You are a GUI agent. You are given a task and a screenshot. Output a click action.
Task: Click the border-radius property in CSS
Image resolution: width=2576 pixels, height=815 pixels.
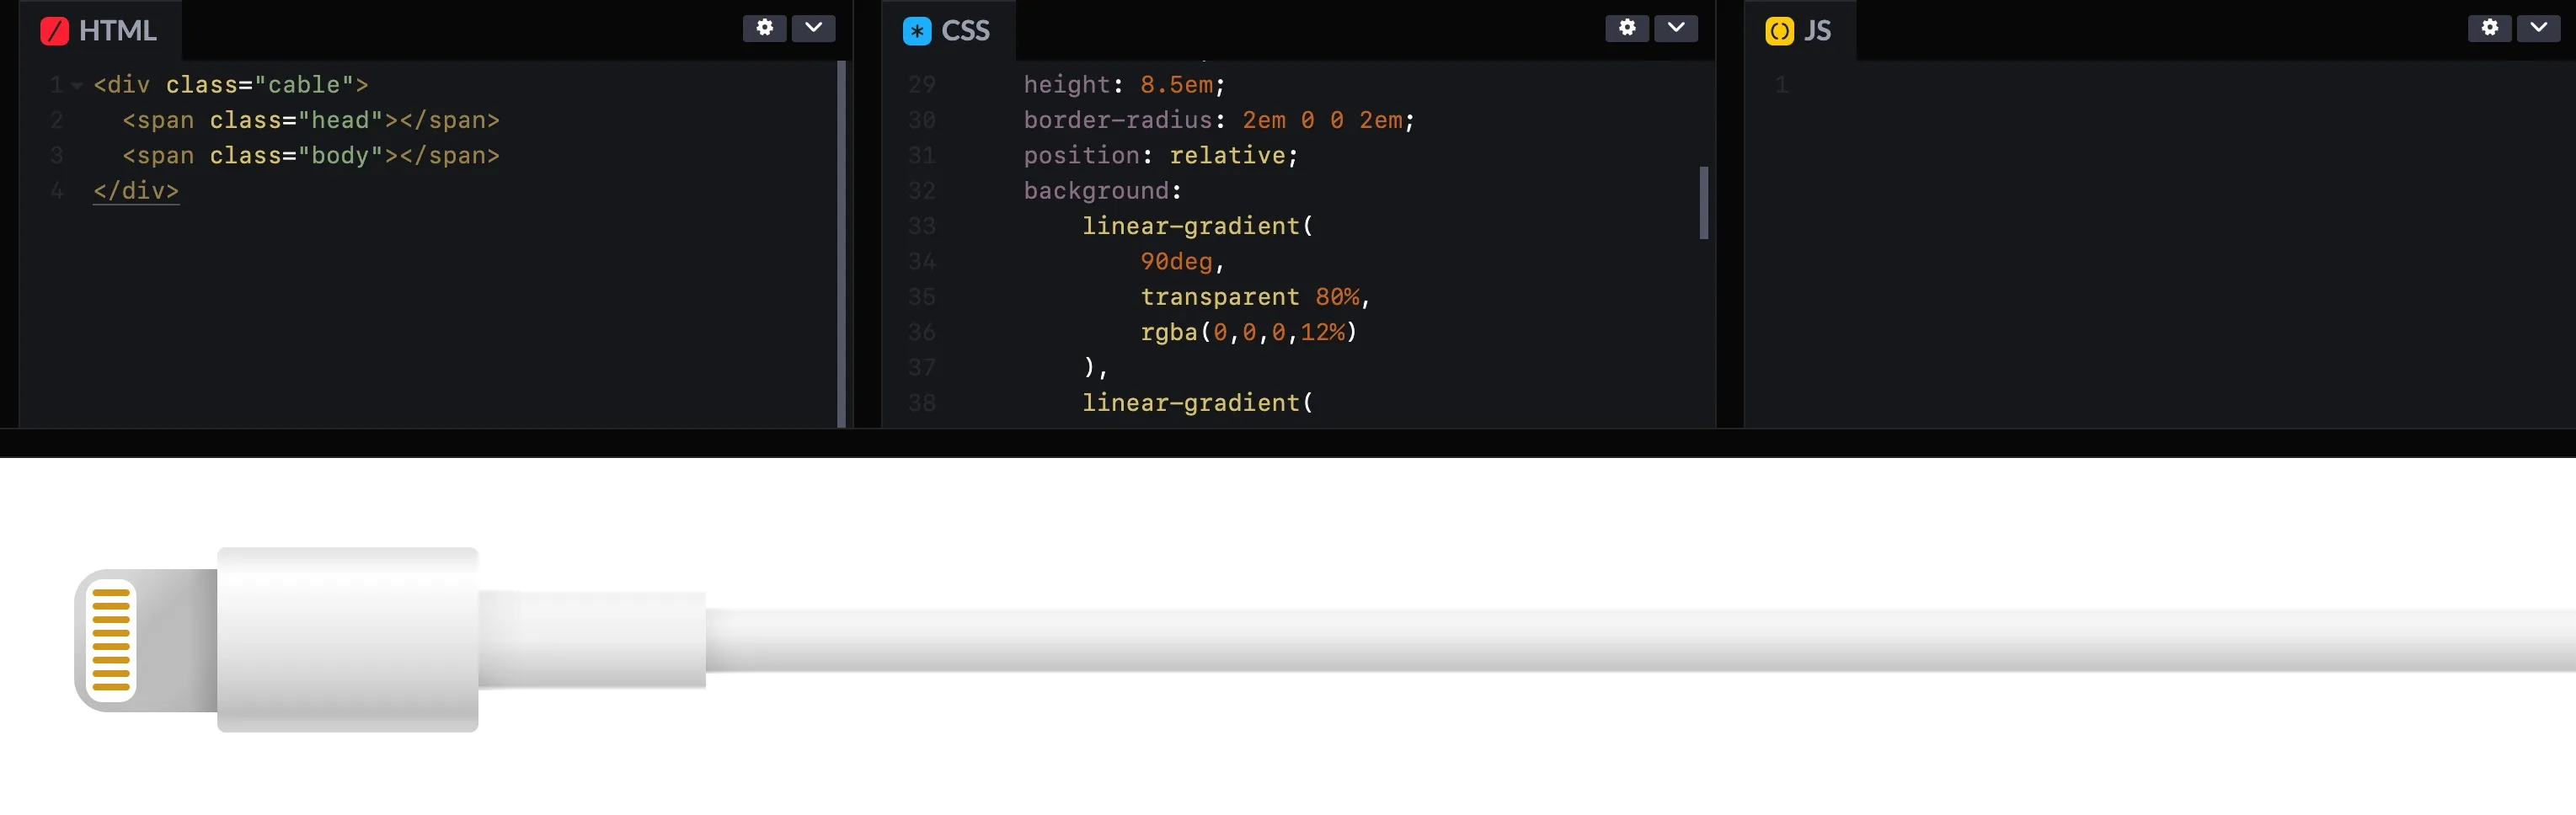(x=1117, y=120)
